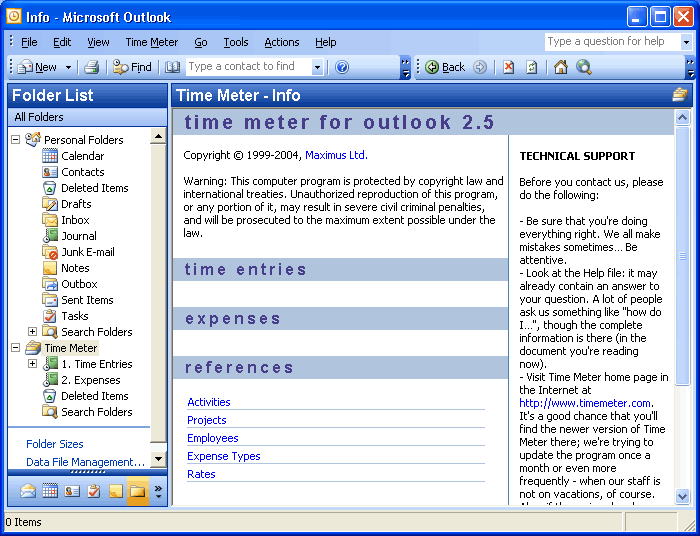Screen dimensions: 700x536
Task: Open the Rates reference link
Action: point(201,474)
